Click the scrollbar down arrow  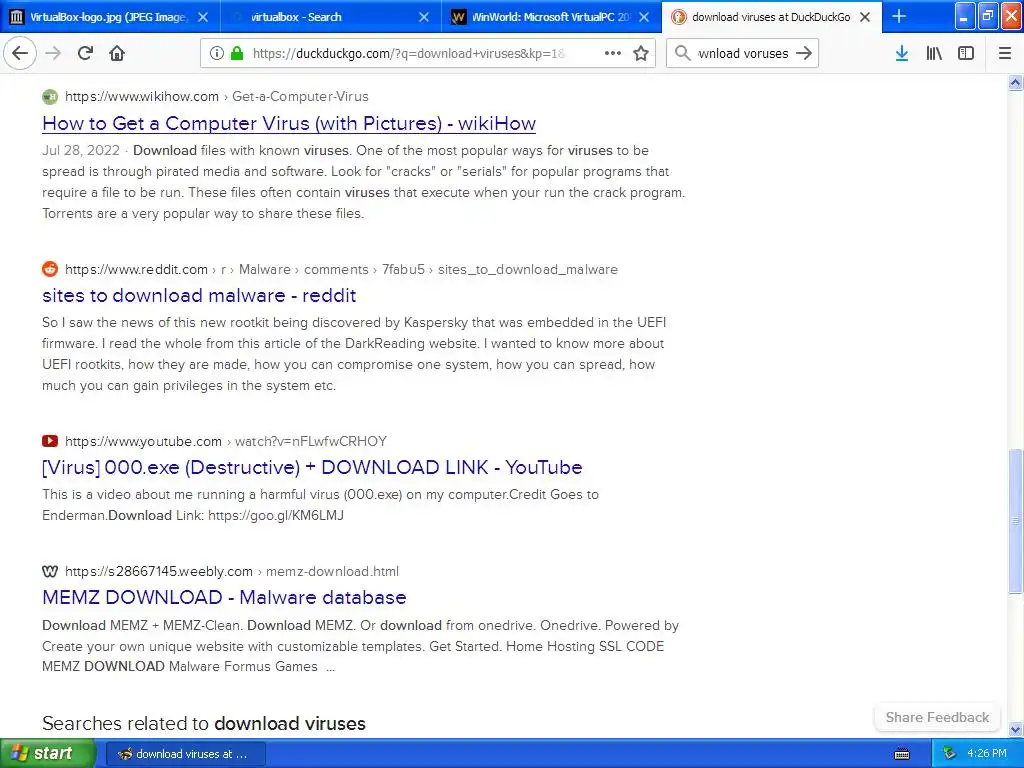1015,729
